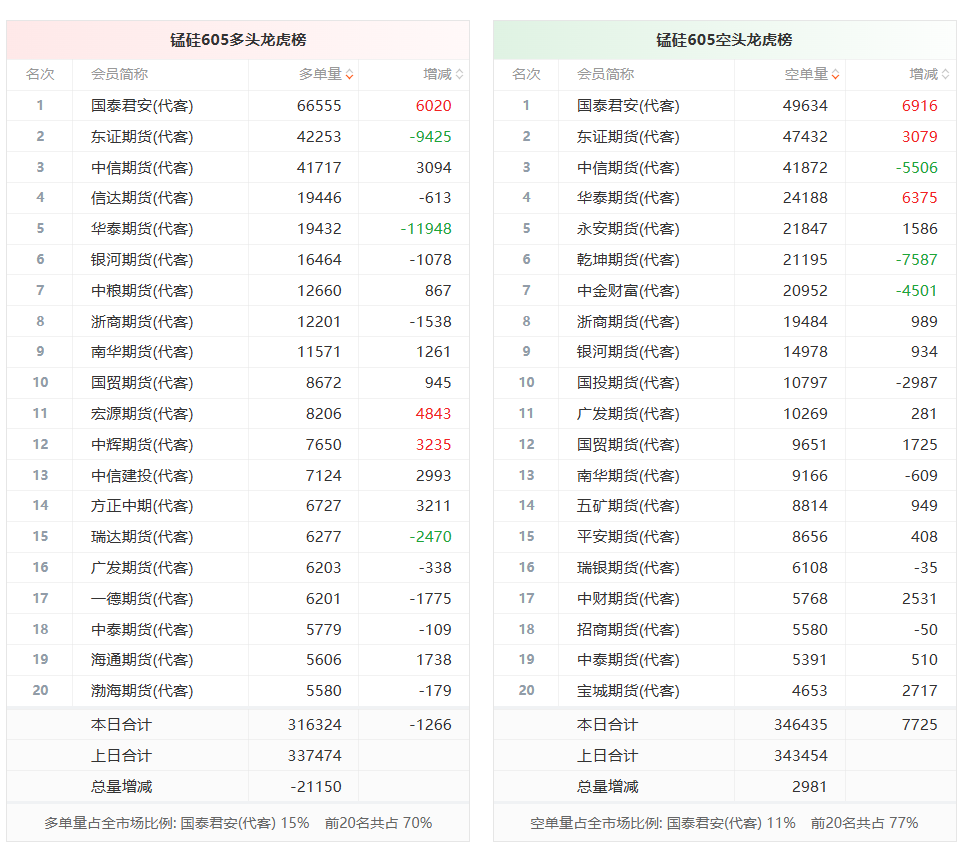
Task: Select 中泰期货(代客) in short table
Action: [628, 660]
